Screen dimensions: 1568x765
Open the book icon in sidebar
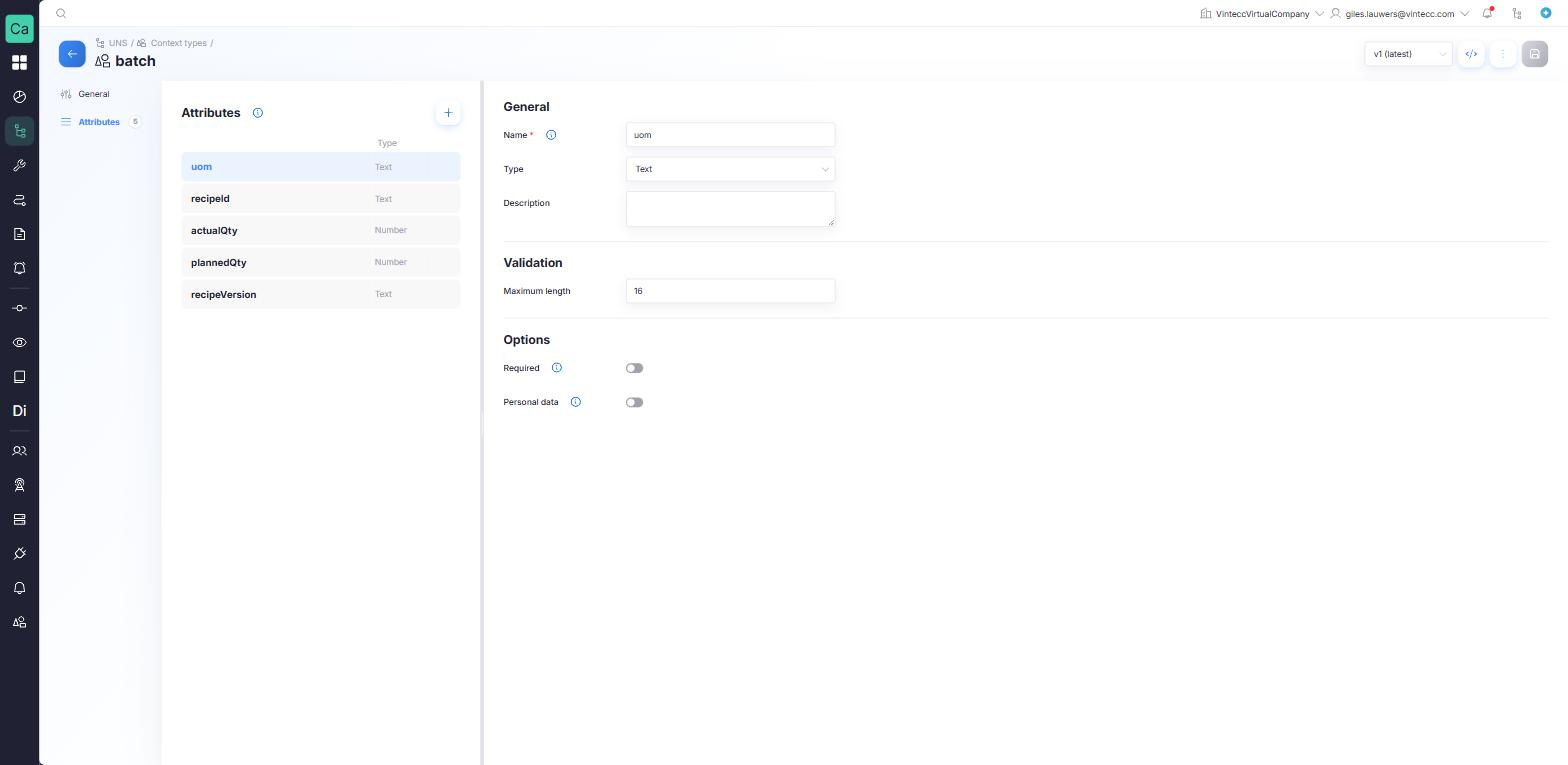[19, 377]
